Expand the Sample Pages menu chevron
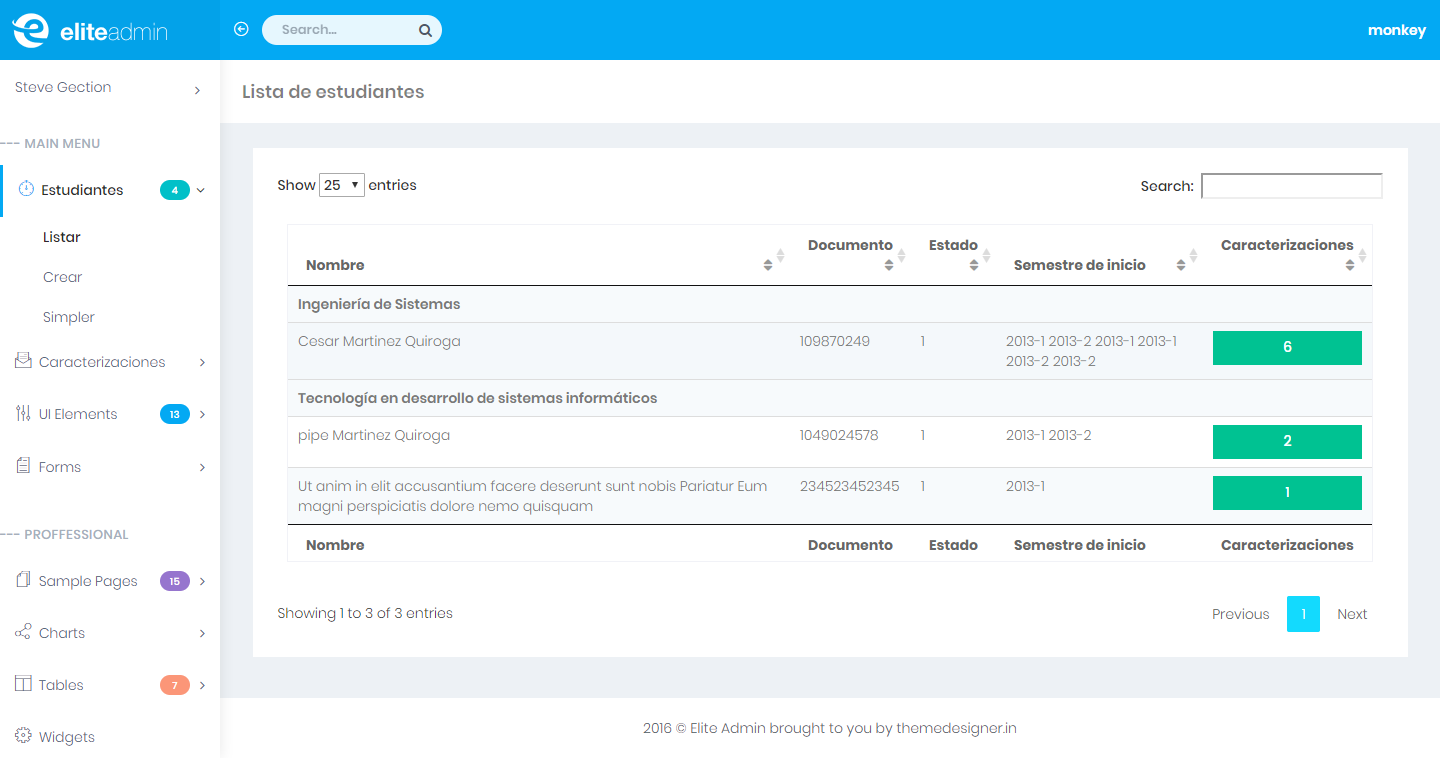The image size is (1440, 758). (202, 581)
